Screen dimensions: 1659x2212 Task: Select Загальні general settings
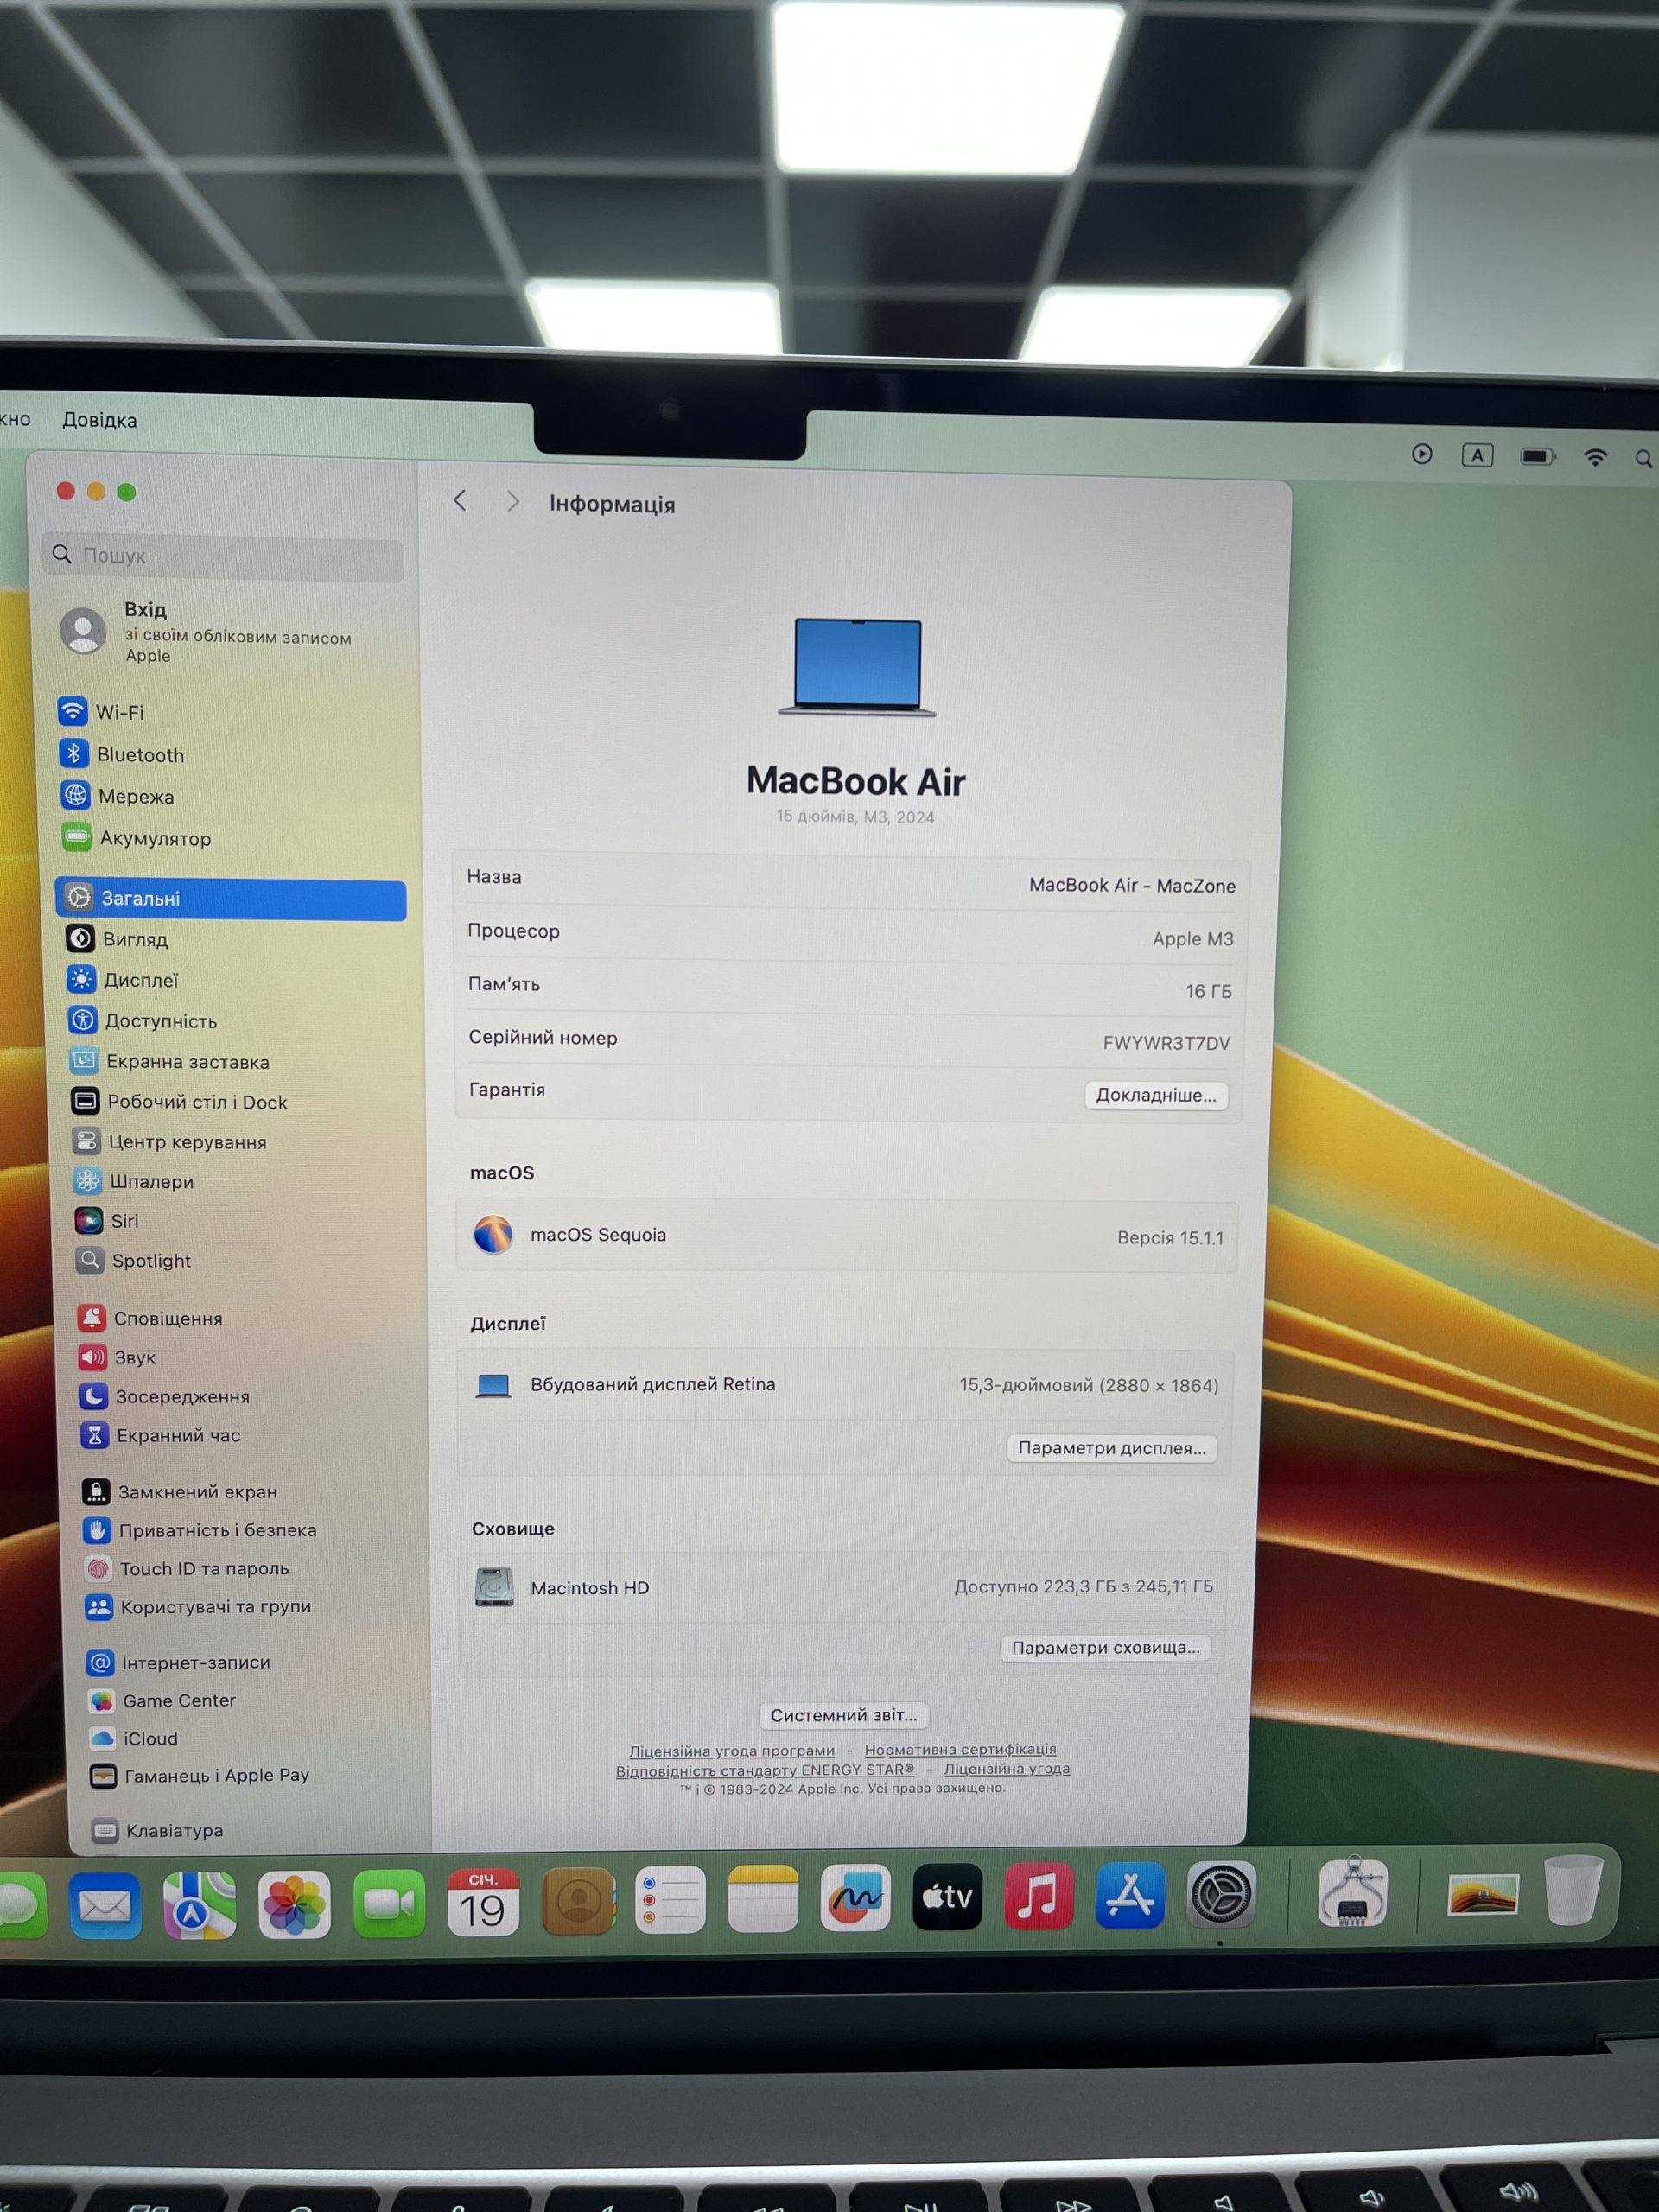(231, 898)
